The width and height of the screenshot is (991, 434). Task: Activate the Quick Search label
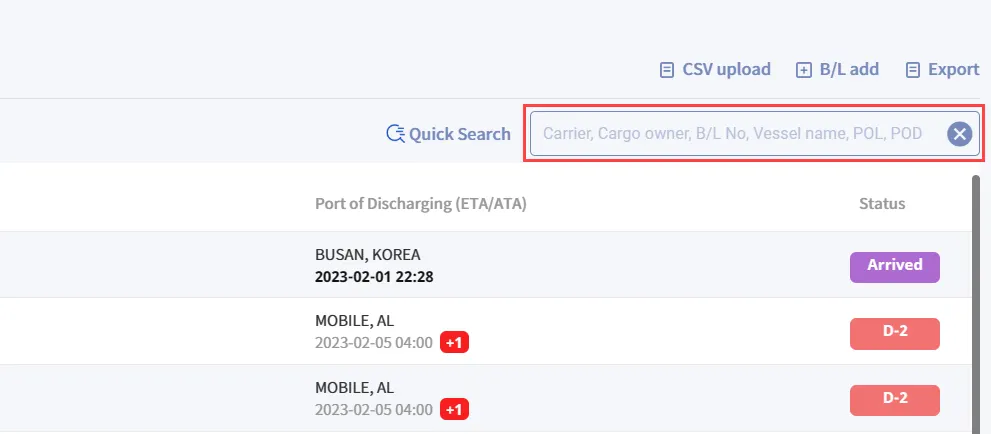pyautogui.click(x=459, y=134)
